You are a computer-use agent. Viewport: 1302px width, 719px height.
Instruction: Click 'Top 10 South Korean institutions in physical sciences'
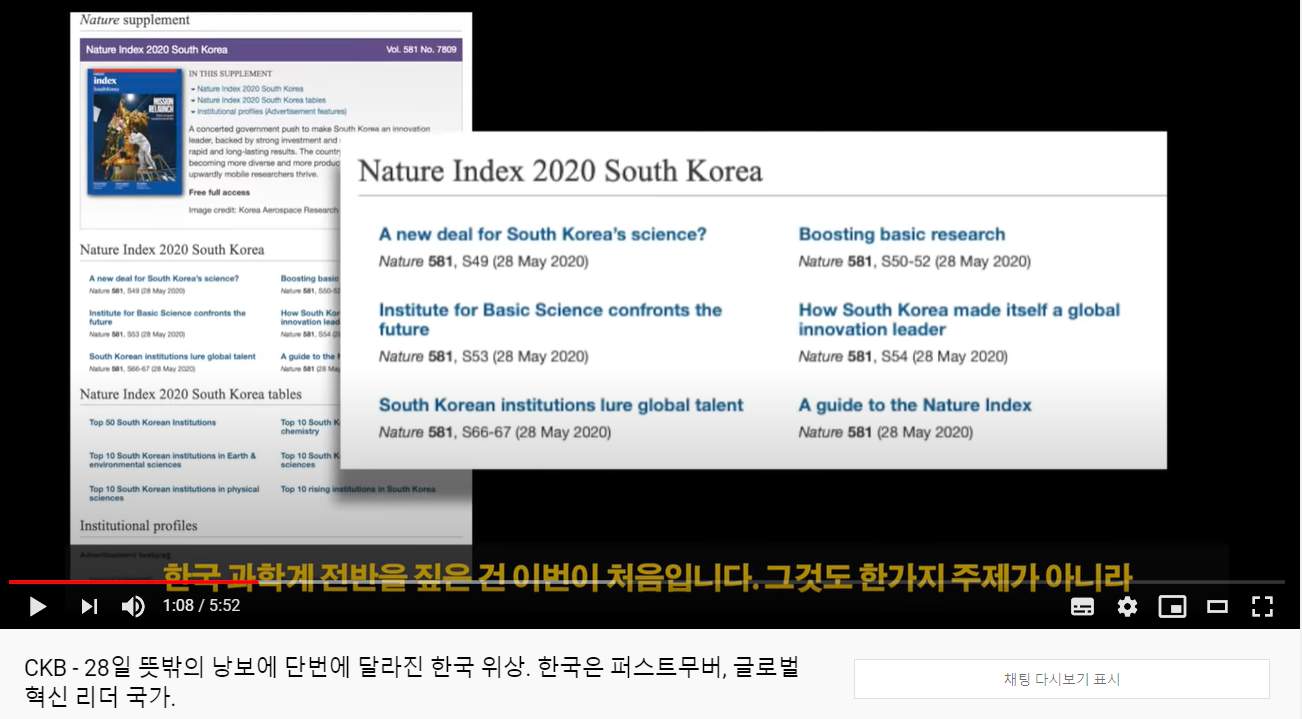pyautogui.click(x=174, y=494)
